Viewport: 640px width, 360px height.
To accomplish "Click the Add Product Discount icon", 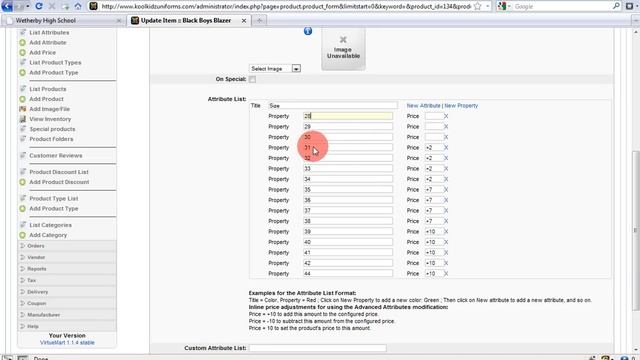I will 22,182.
